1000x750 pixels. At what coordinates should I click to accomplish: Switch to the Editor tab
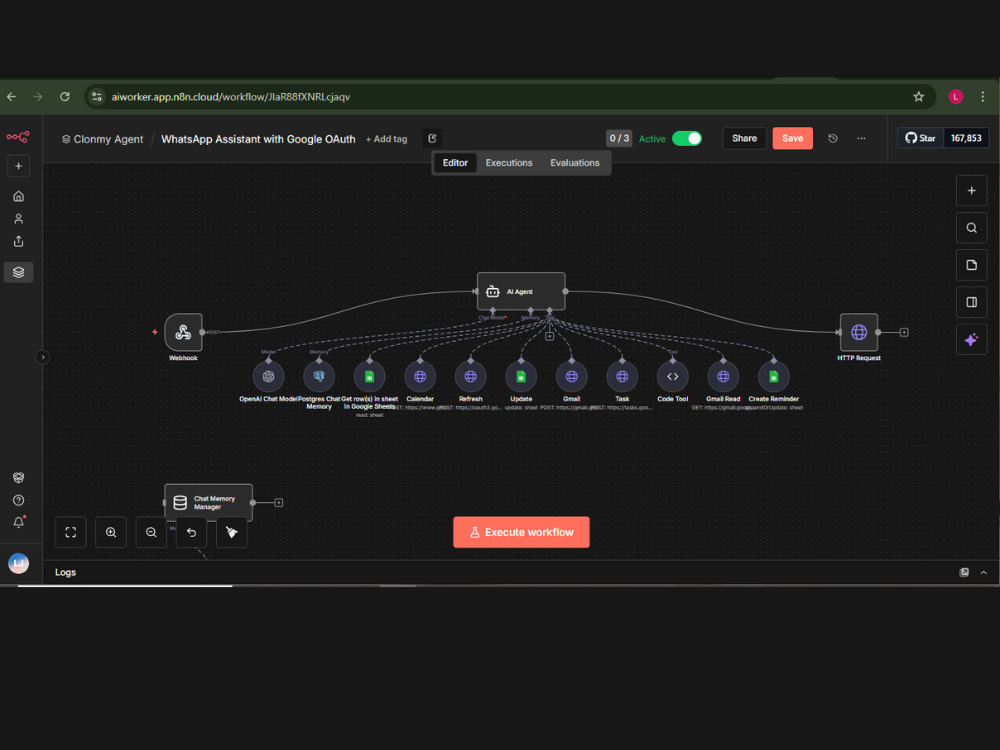tap(455, 163)
